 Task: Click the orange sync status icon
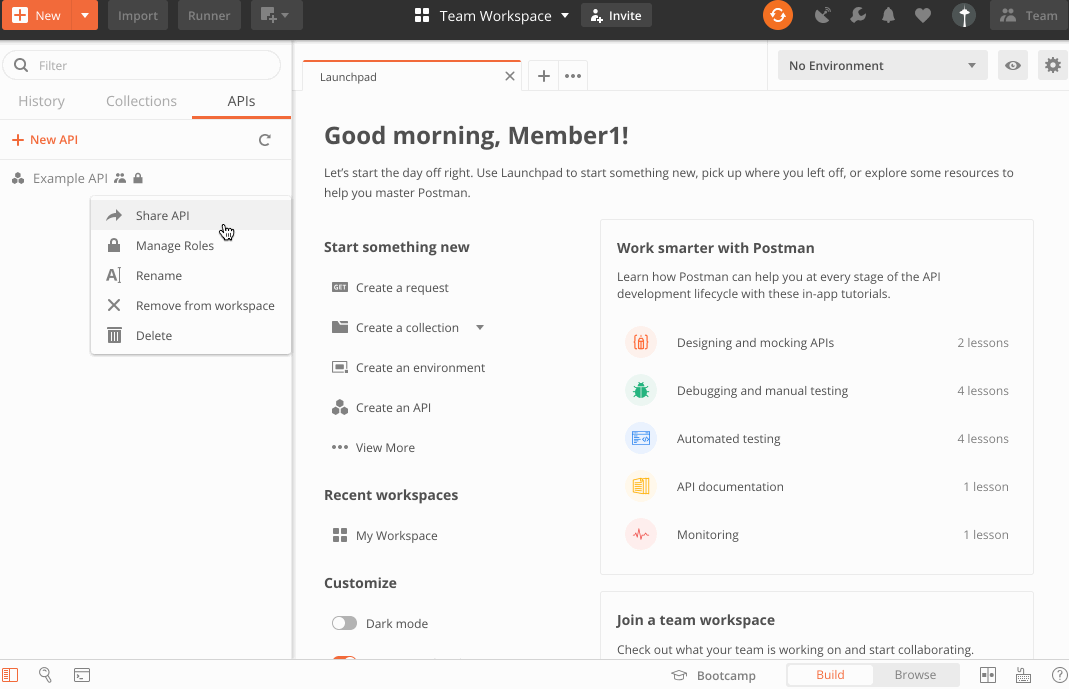click(x=777, y=15)
